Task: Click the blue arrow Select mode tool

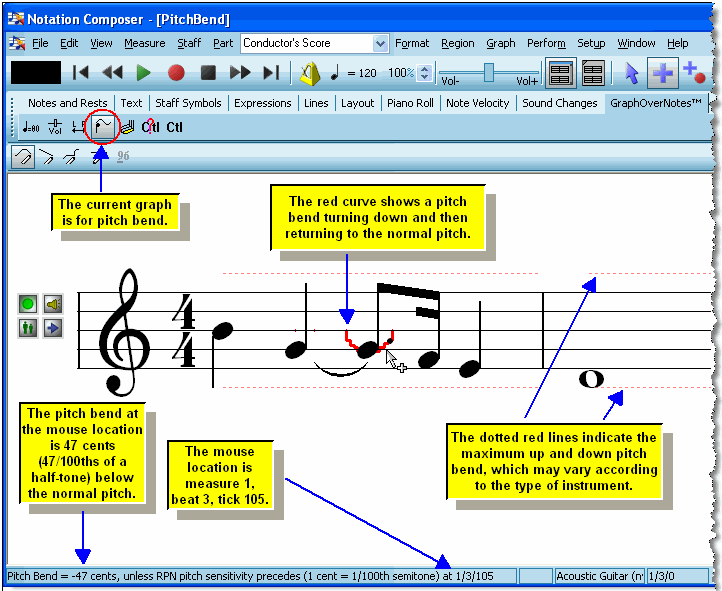Action: [631, 73]
